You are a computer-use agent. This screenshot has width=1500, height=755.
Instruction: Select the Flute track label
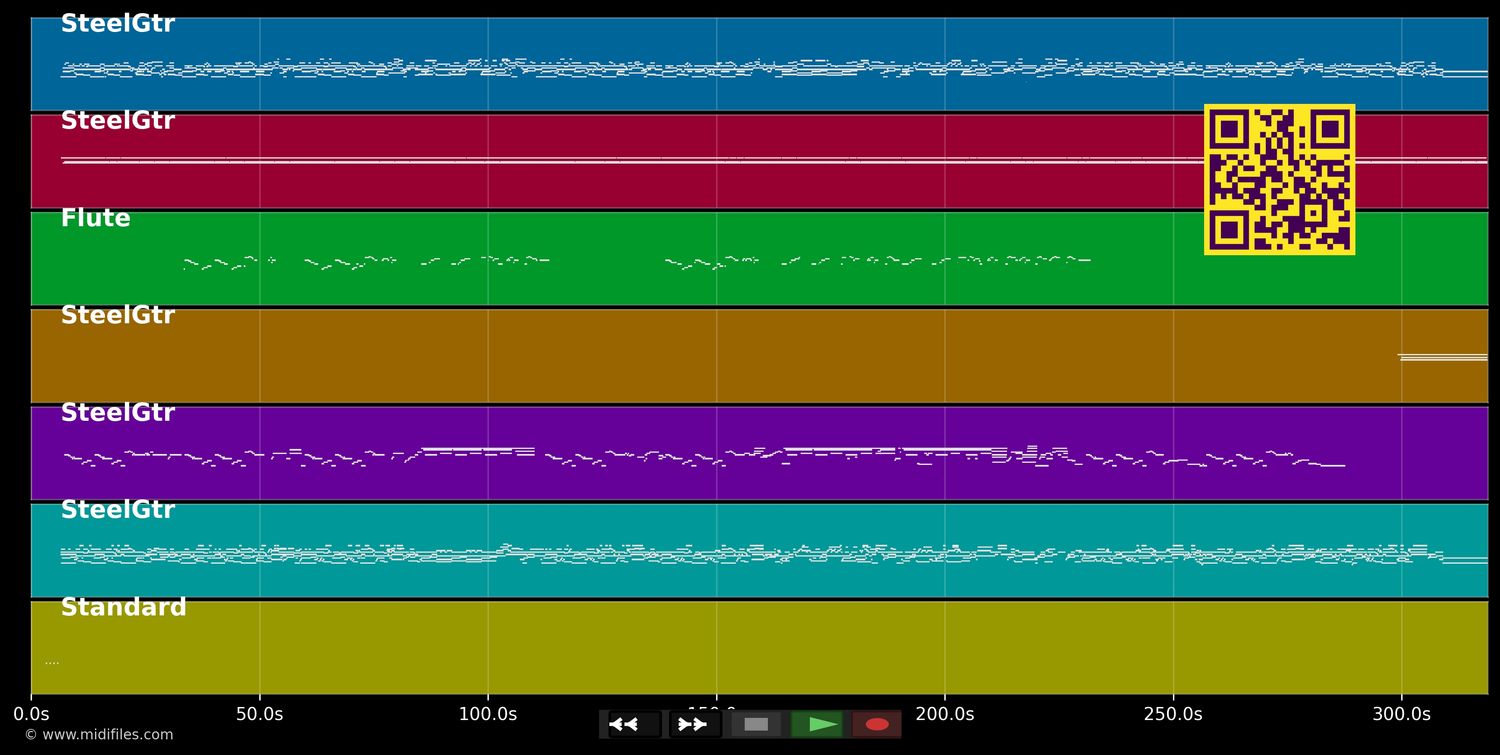[96, 219]
